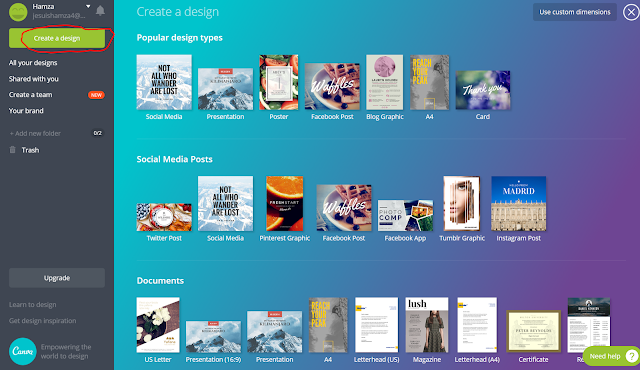Open Learn to design link
640x370 pixels.
click(33, 305)
